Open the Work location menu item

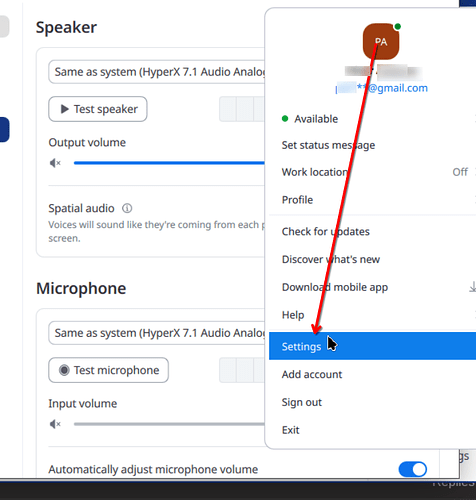pyautogui.click(x=372, y=172)
